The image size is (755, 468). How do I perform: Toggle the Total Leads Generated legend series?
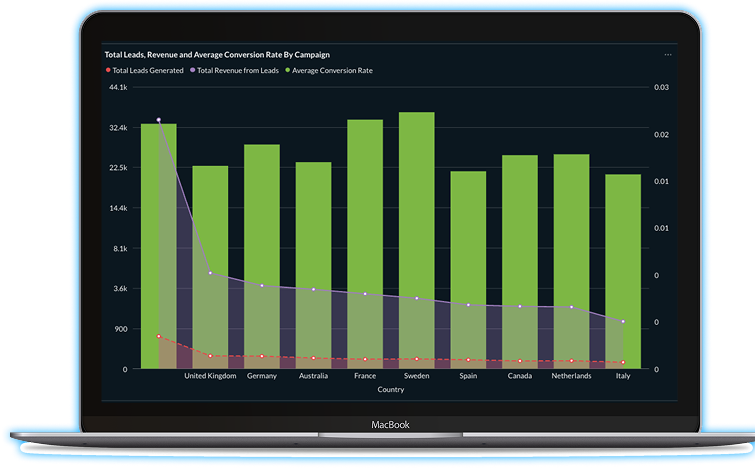point(147,71)
